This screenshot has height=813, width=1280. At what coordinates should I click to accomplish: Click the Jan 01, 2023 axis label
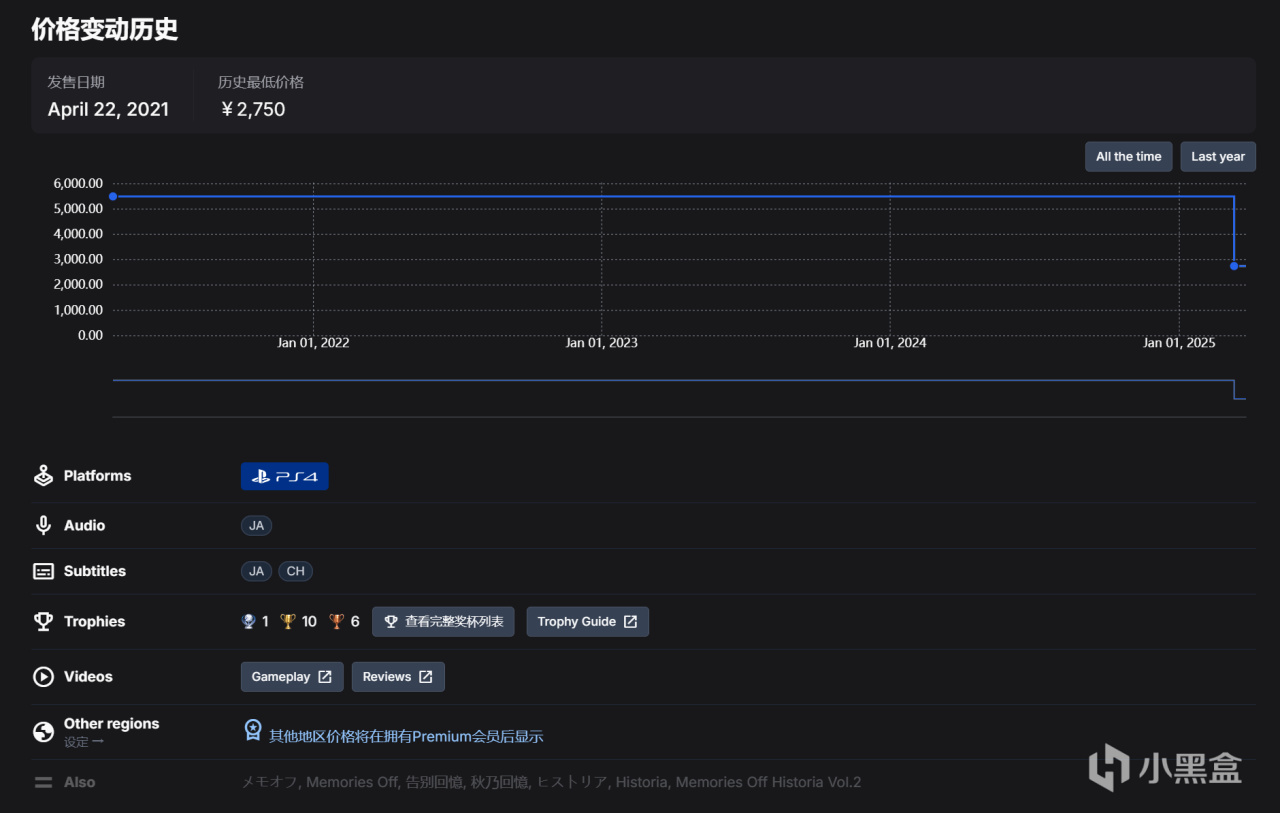tap(601, 343)
